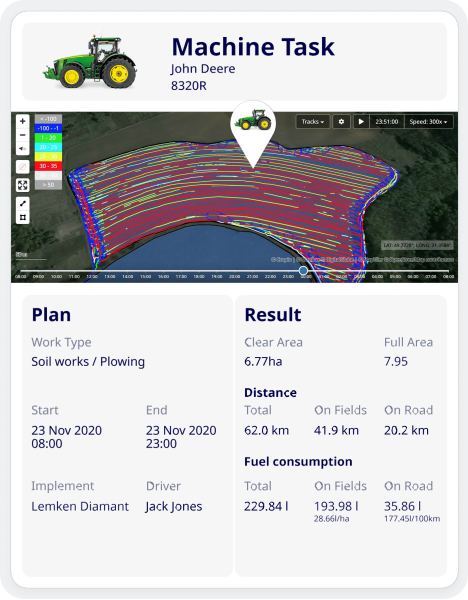Toggle fullscreen map view
The height and width of the screenshot is (600, 468).
[23, 186]
